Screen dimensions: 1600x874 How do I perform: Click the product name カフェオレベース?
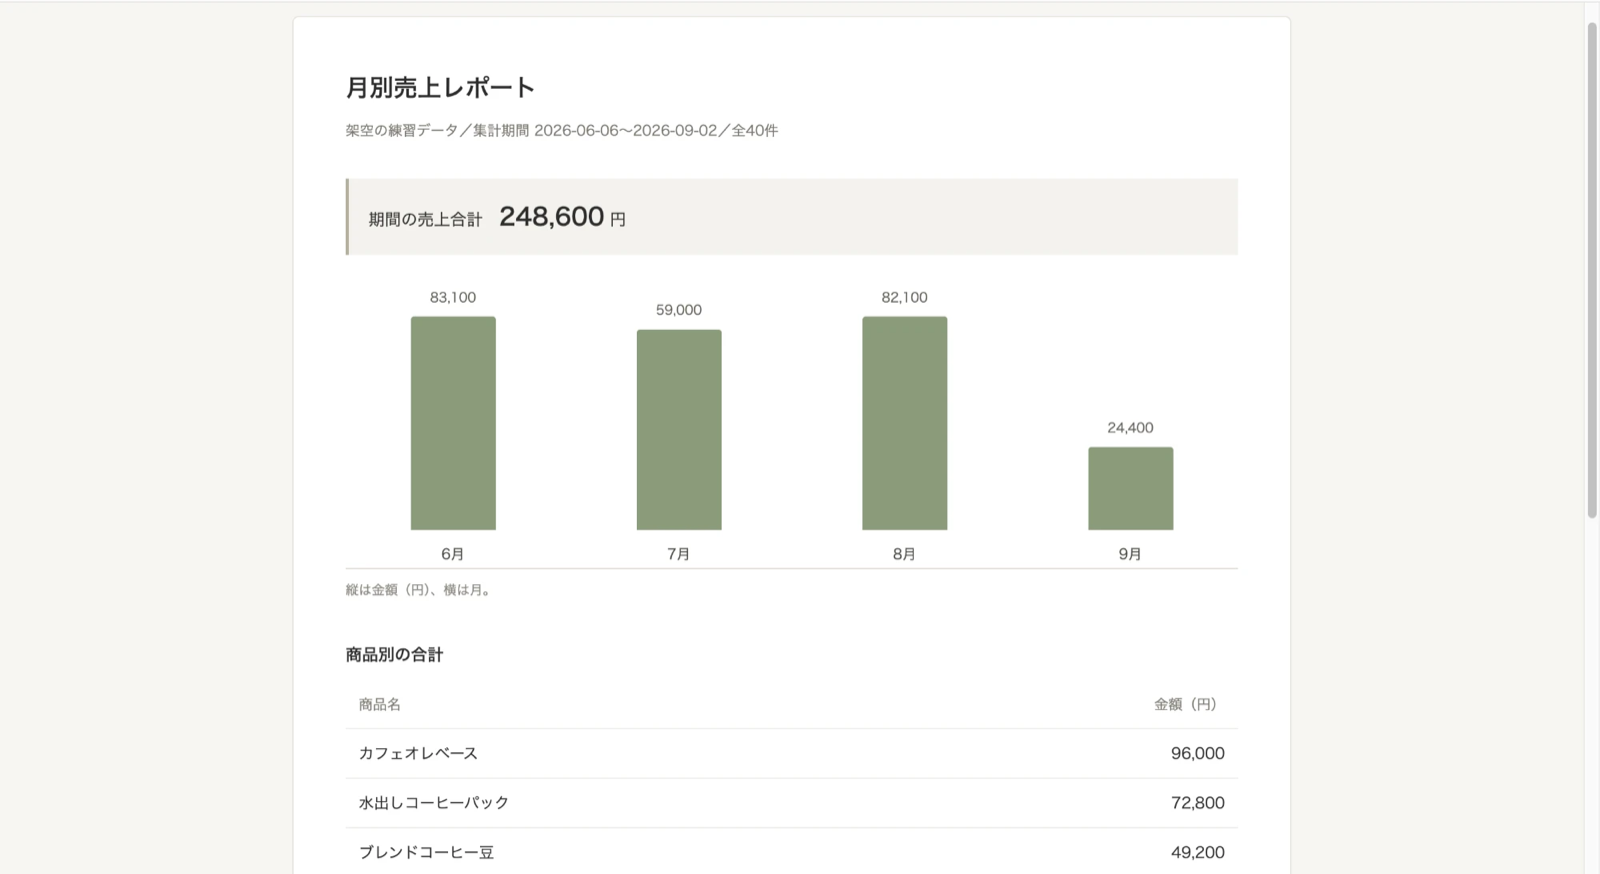tap(418, 753)
